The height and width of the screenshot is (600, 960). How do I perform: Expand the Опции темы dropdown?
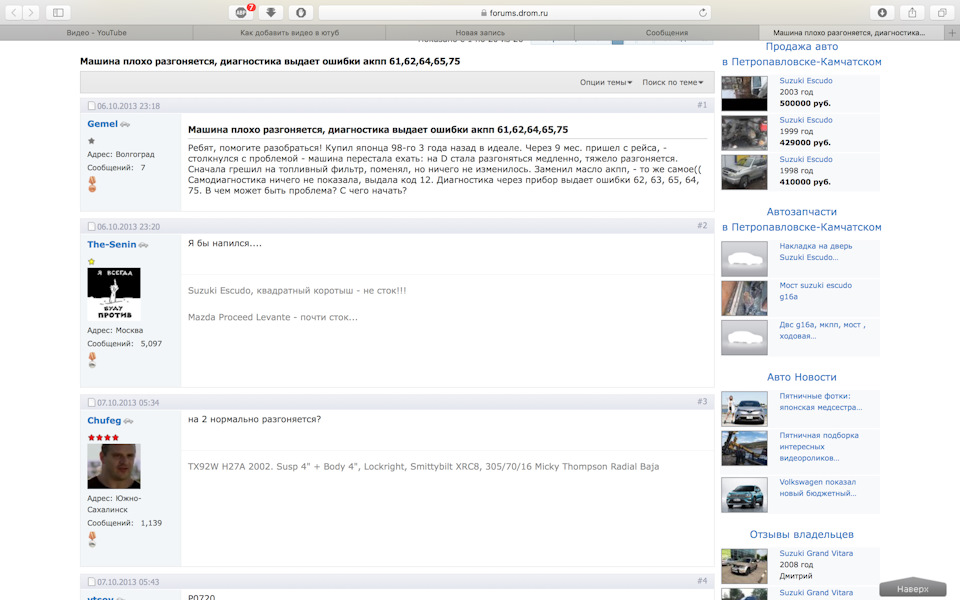click(x=606, y=82)
